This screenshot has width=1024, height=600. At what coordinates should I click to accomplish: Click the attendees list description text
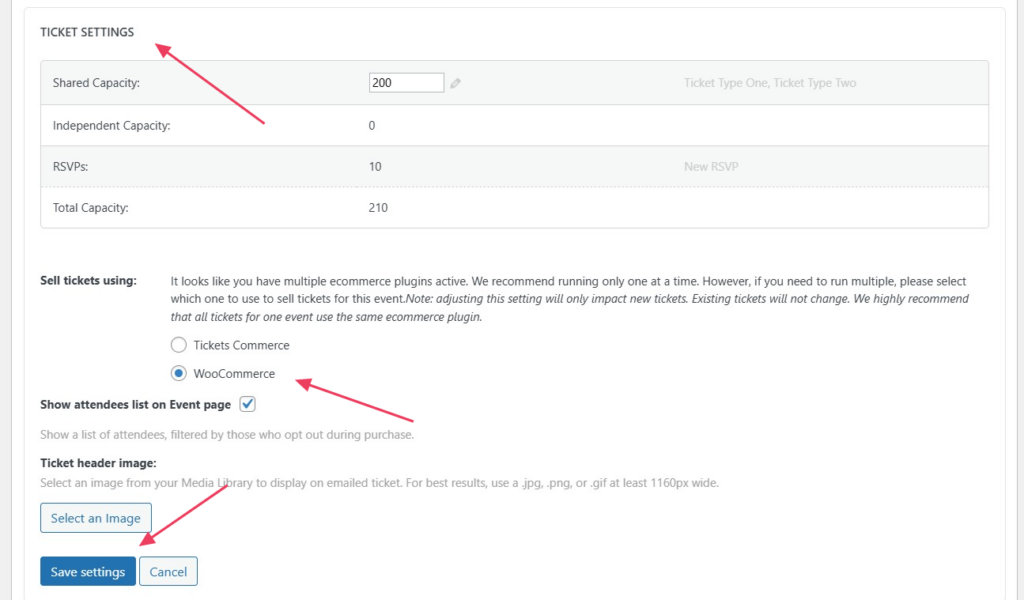point(226,435)
